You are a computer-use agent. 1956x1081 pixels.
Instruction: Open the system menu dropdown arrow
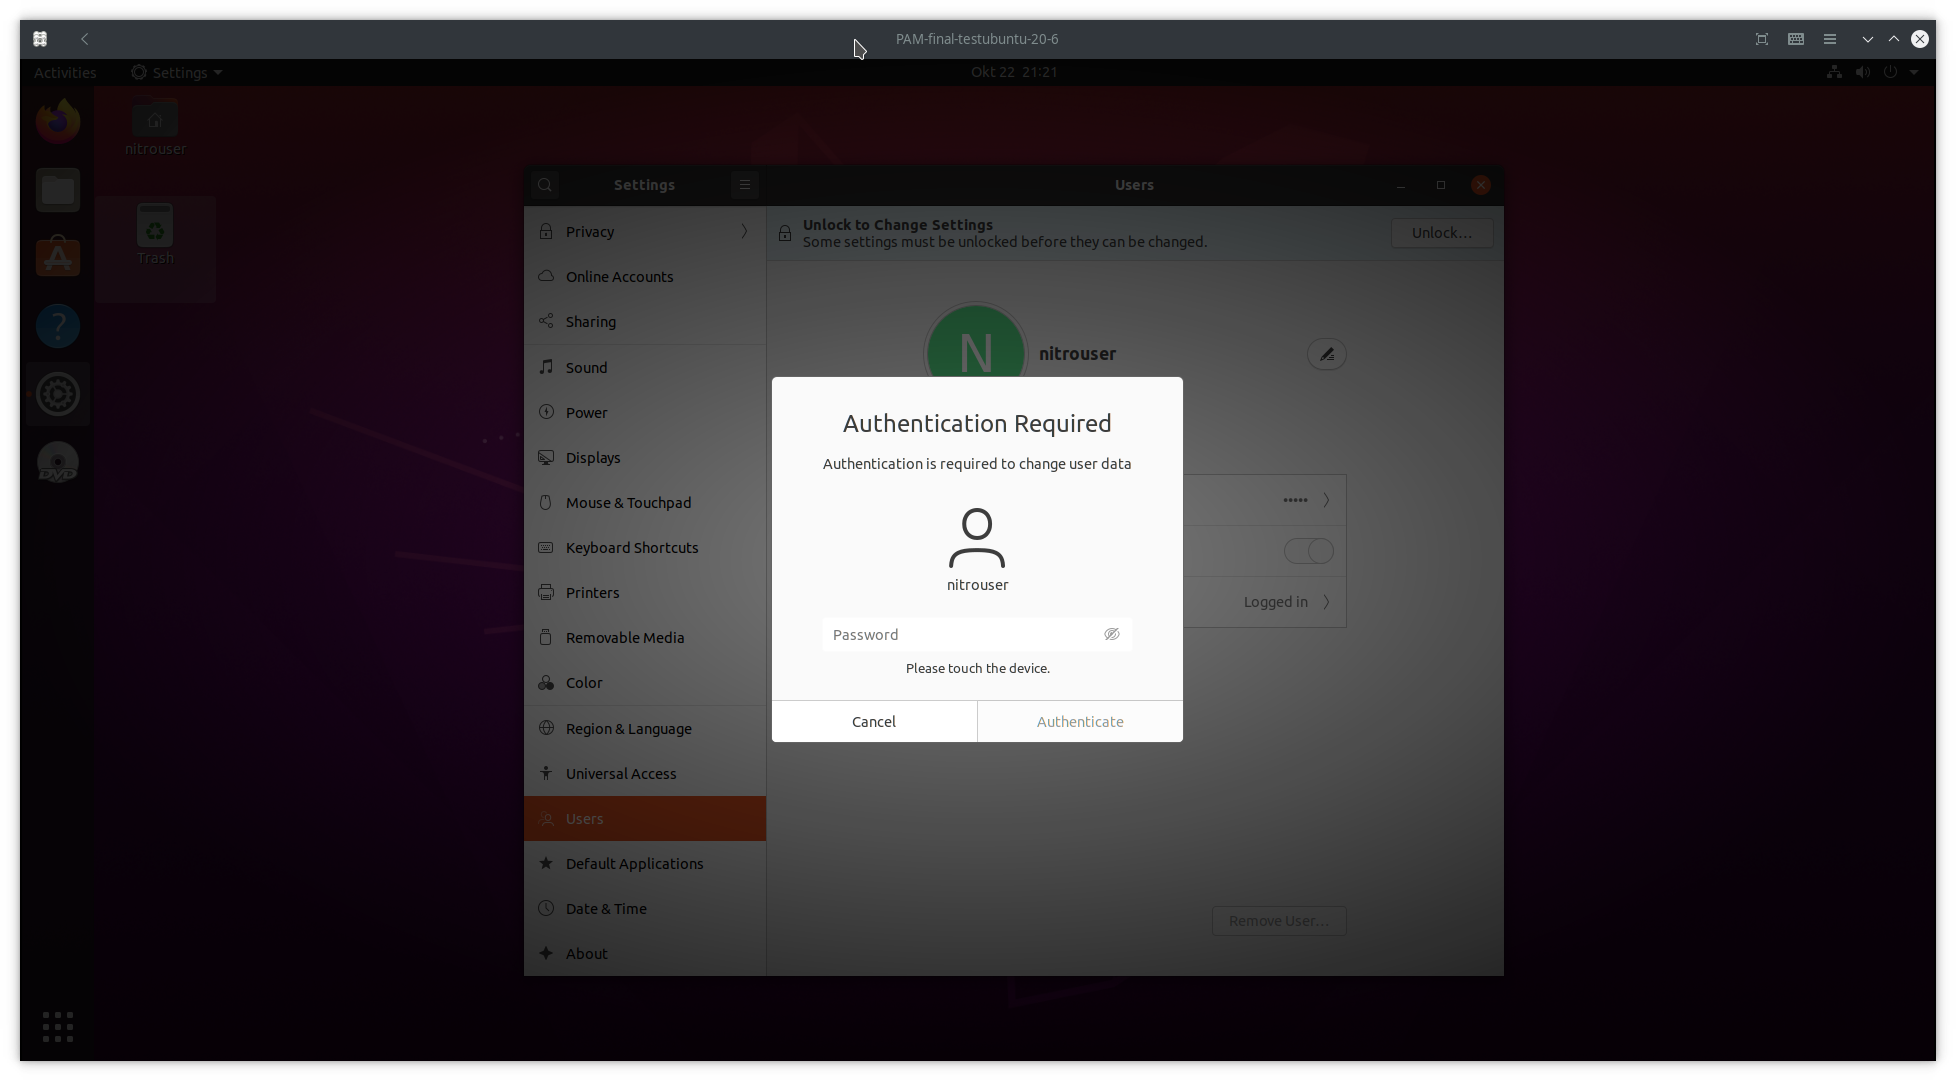tap(1914, 72)
